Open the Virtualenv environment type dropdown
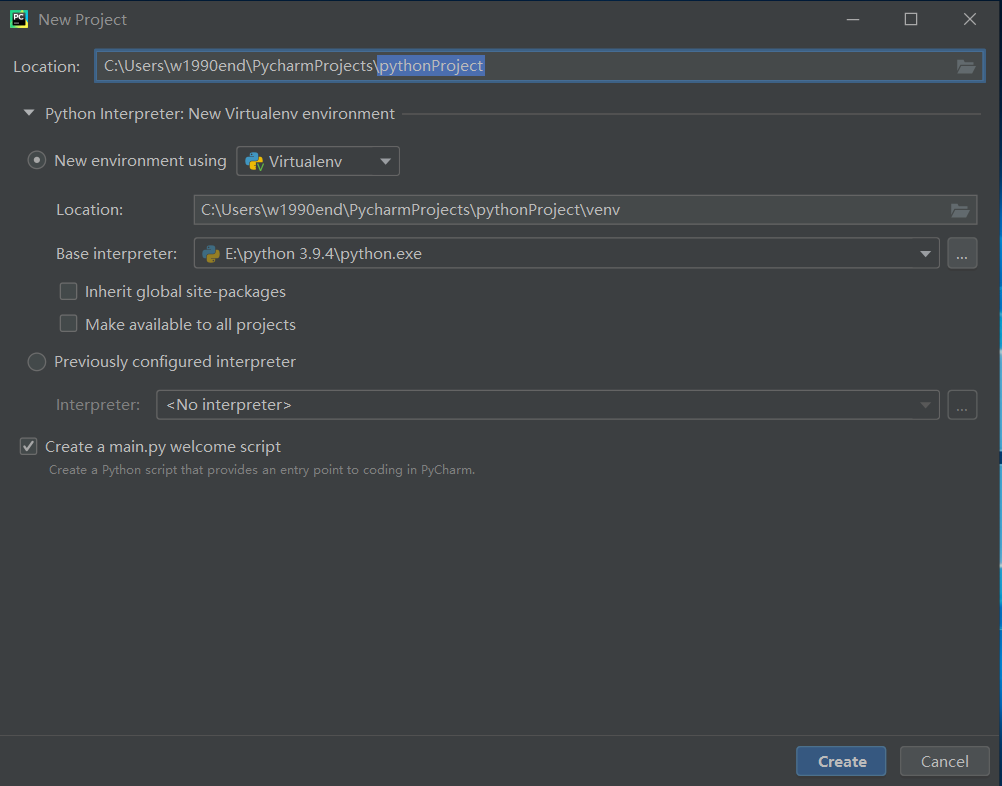This screenshot has width=1002, height=786. 318,161
